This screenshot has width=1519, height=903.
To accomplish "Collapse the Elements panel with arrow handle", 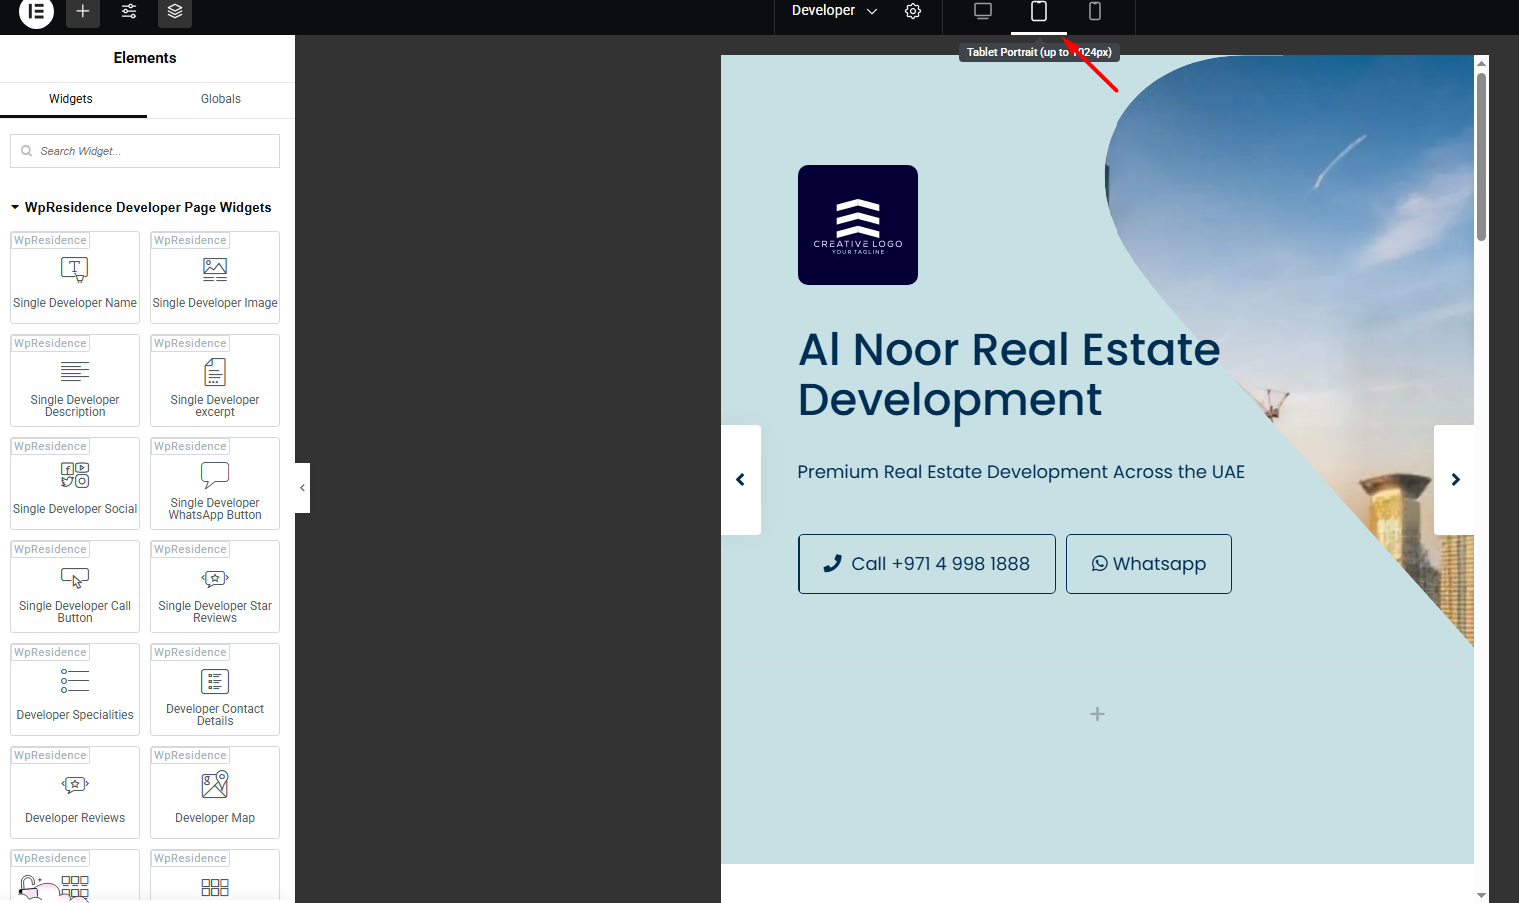I will click(302, 488).
